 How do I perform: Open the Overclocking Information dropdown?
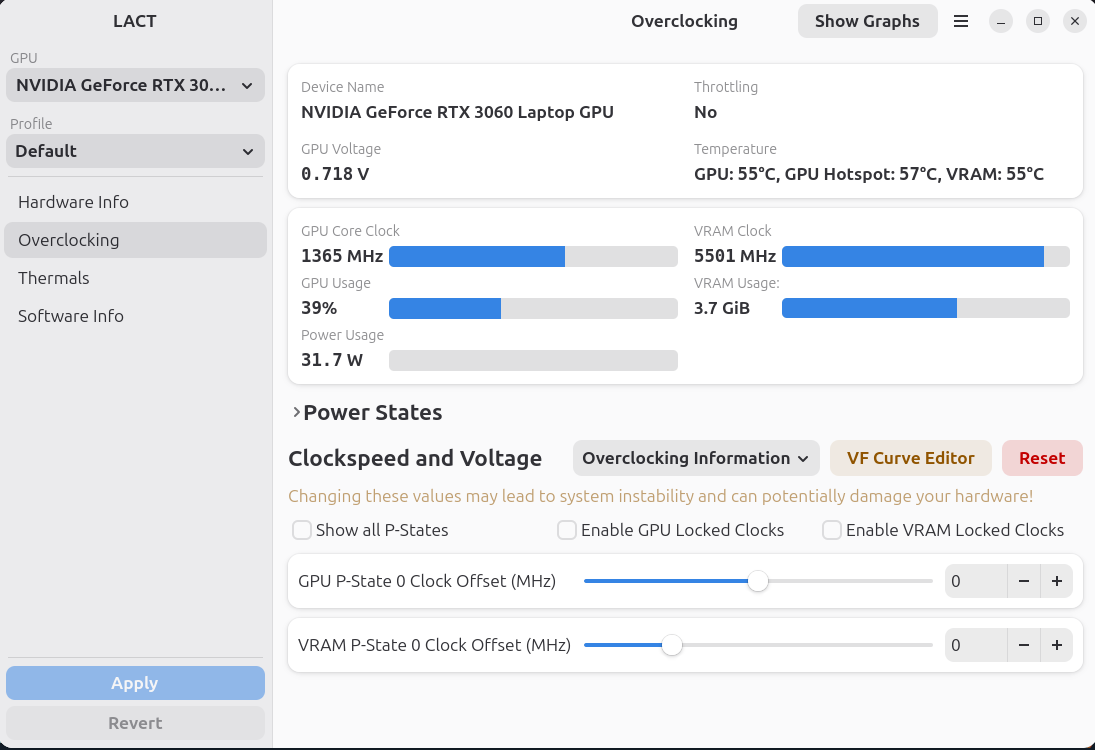(x=696, y=458)
